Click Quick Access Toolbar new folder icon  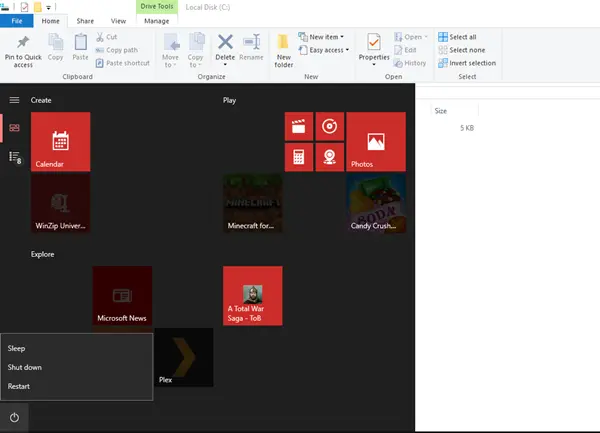click(38, 7)
